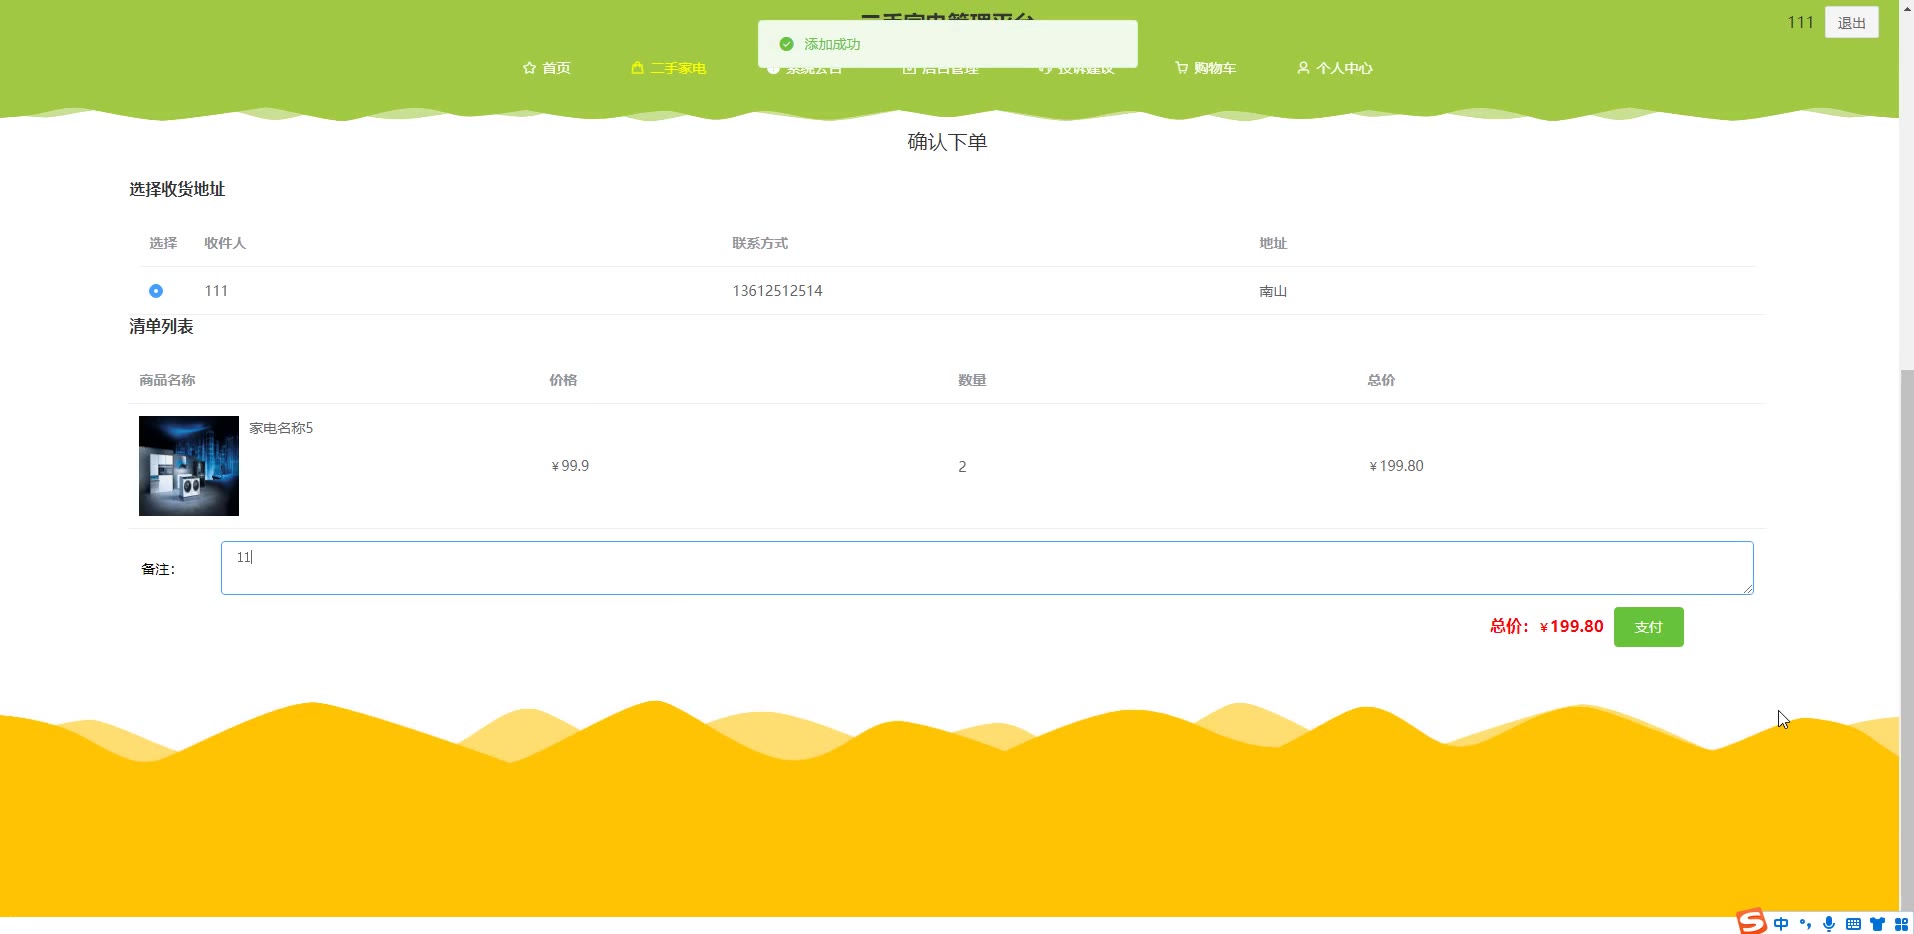
Task: Click the 支付 pay button
Action: click(1648, 627)
